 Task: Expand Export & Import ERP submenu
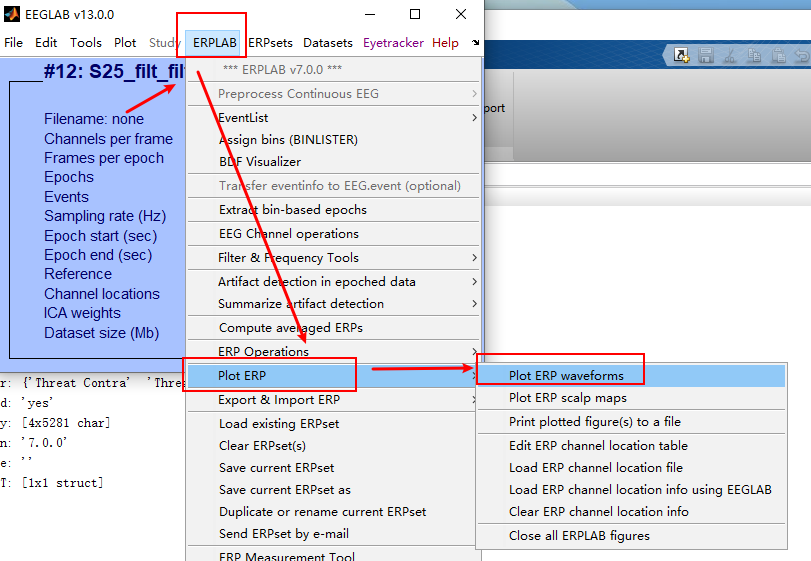[334, 400]
